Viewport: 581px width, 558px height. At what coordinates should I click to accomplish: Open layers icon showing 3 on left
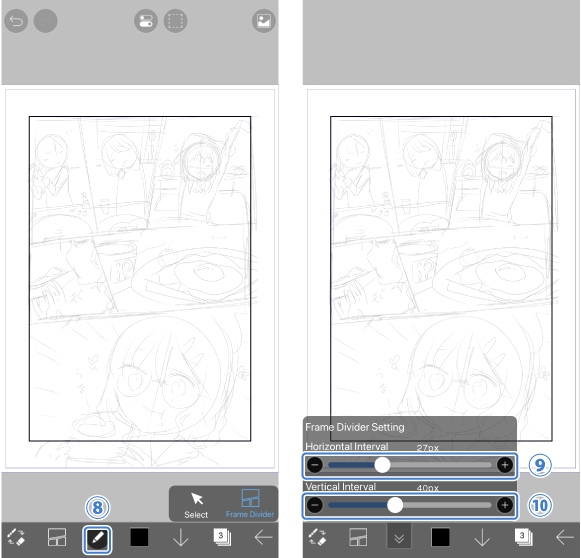tap(222, 537)
